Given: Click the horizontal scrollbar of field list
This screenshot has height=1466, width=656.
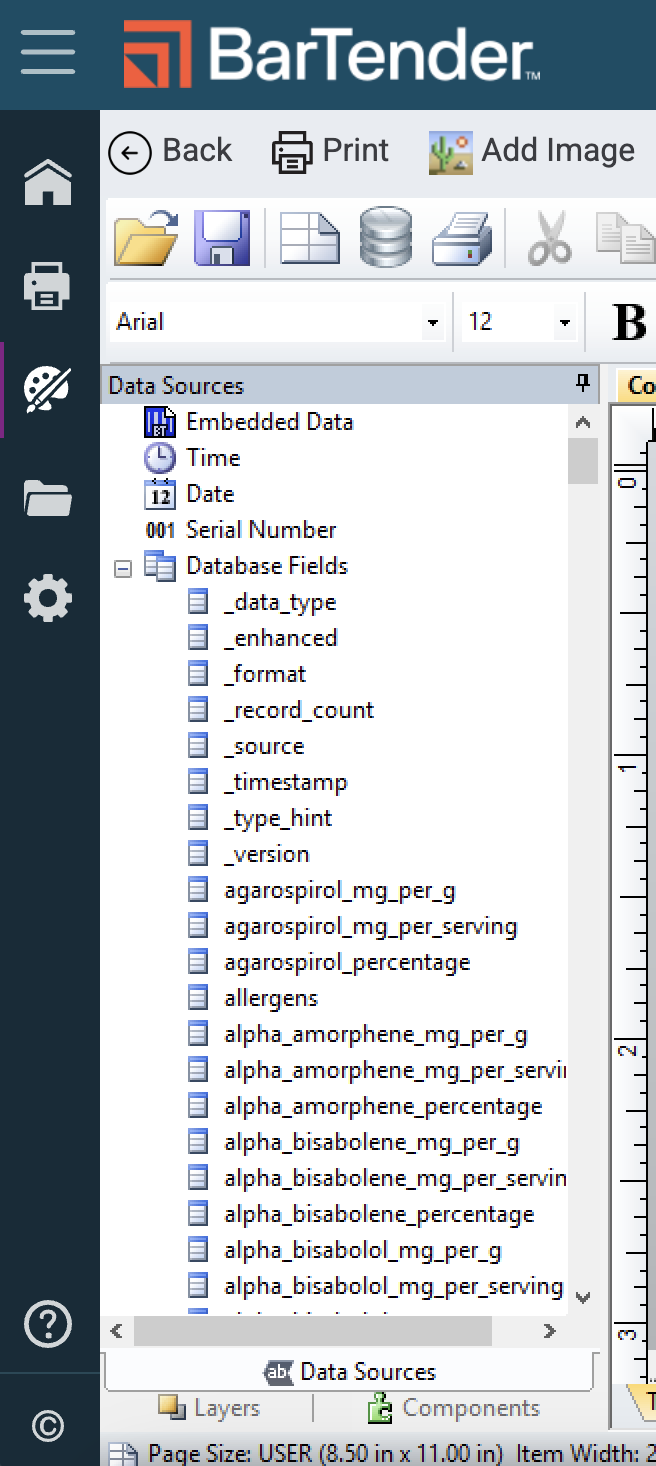Looking at the screenshot, I should click(x=313, y=1331).
